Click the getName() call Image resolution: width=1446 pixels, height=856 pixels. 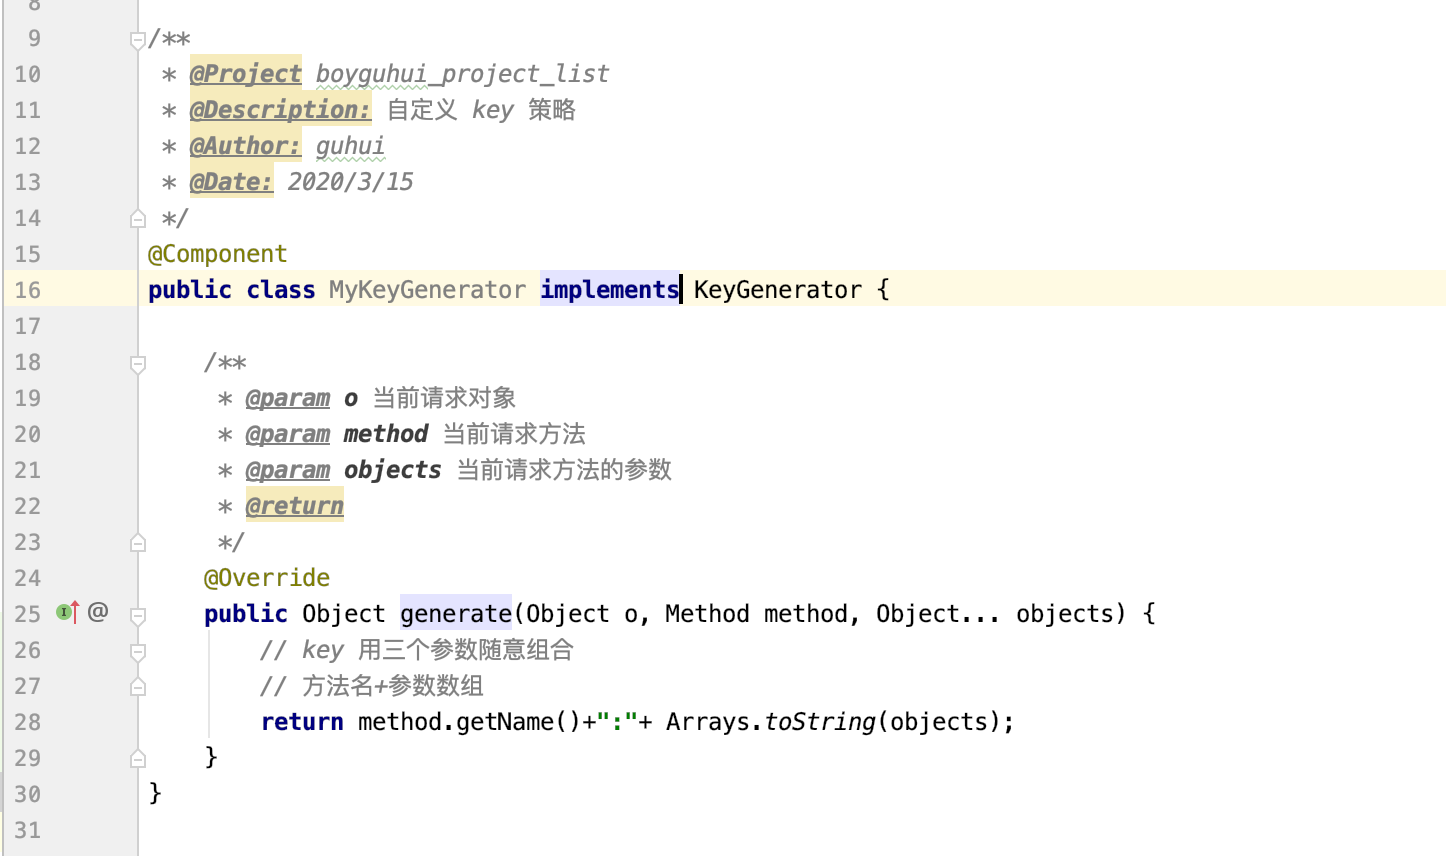(x=519, y=722)
